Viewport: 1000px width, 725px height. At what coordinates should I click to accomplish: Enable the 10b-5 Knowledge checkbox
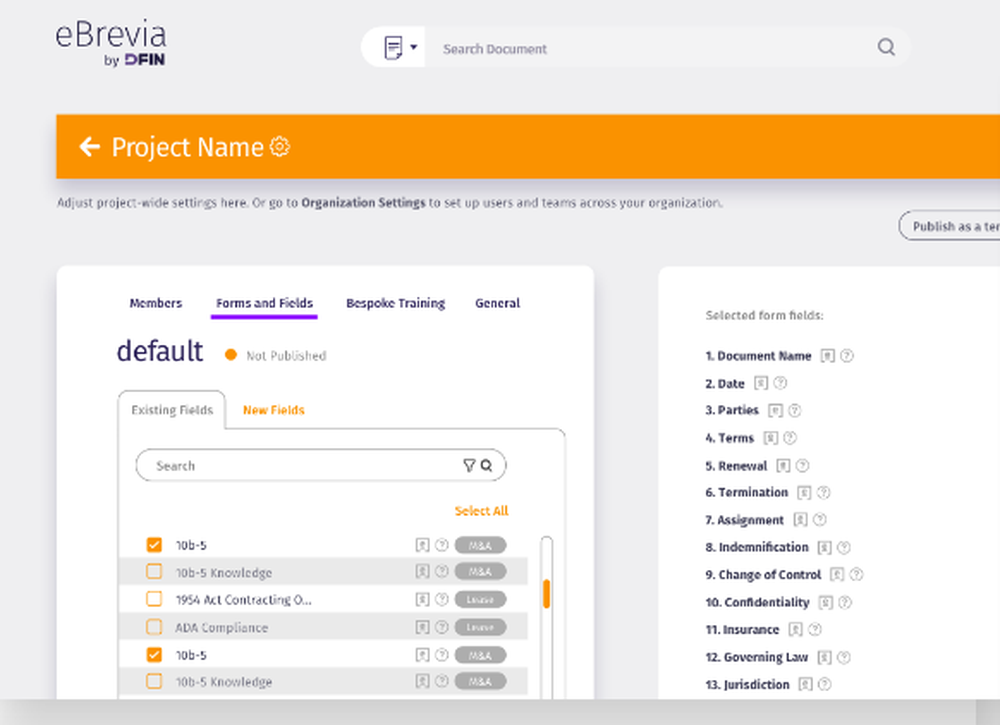(x=155, y=572)
